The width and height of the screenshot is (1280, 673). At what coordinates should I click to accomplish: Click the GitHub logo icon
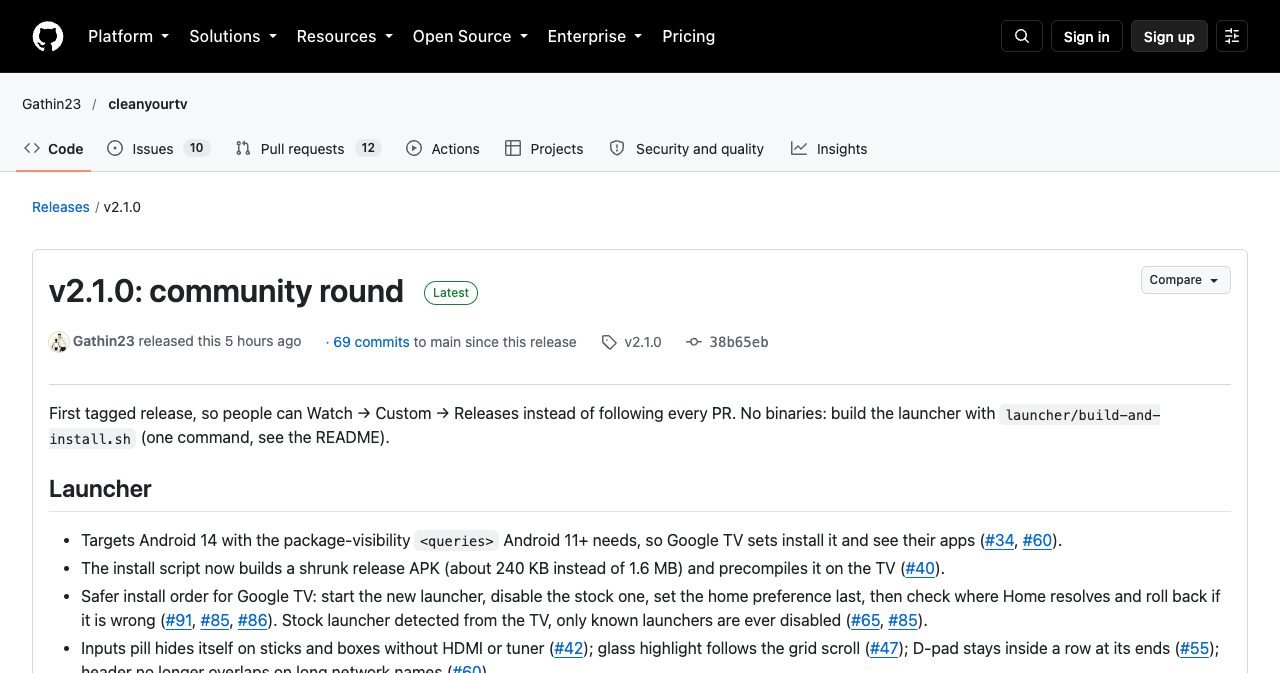coord(48,36)
